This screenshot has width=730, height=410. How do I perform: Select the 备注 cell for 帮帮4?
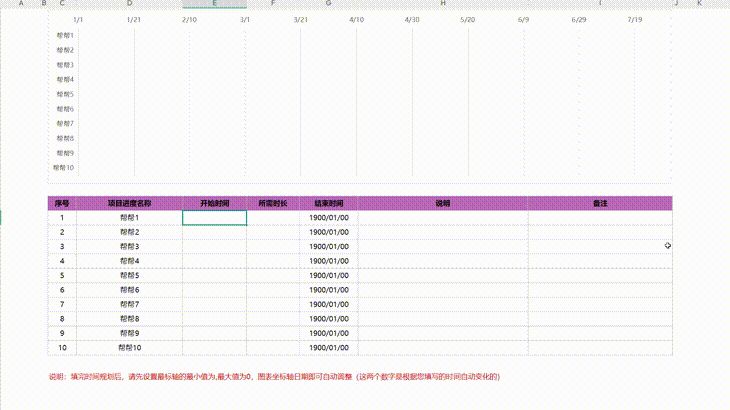click(x=600, y=261)
